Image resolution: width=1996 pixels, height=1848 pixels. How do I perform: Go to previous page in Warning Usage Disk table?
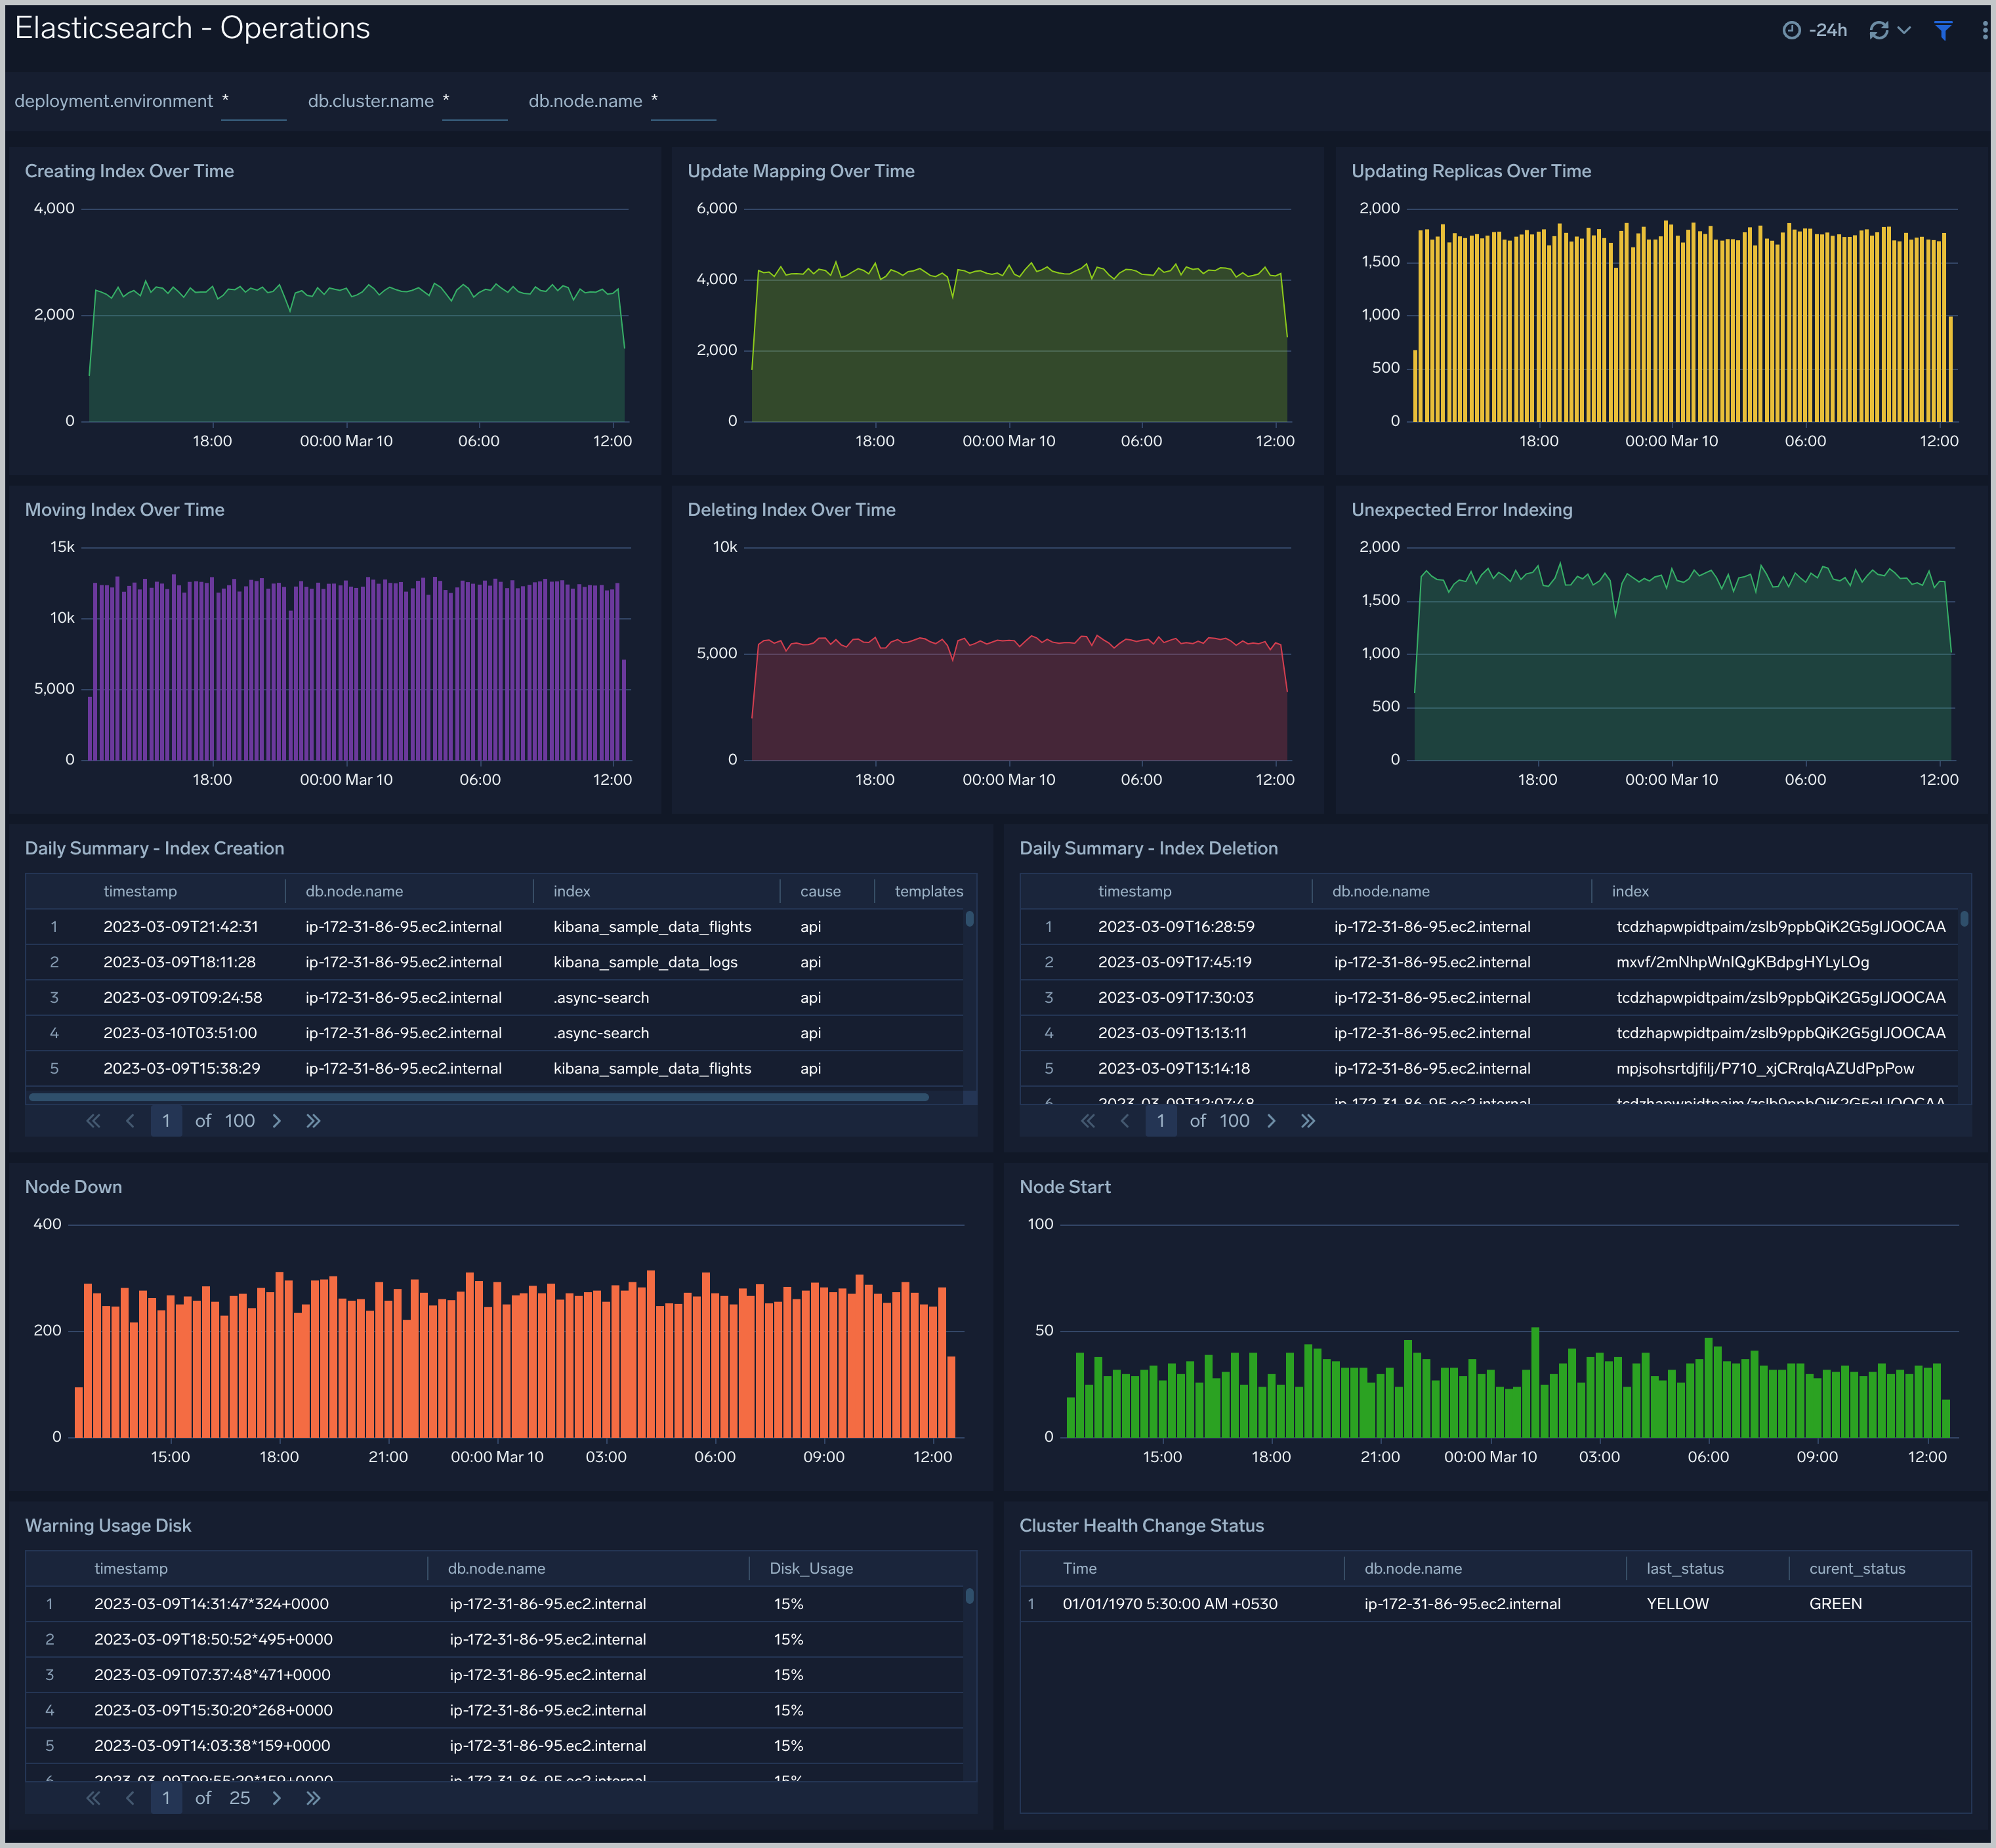coord(130,1798)
